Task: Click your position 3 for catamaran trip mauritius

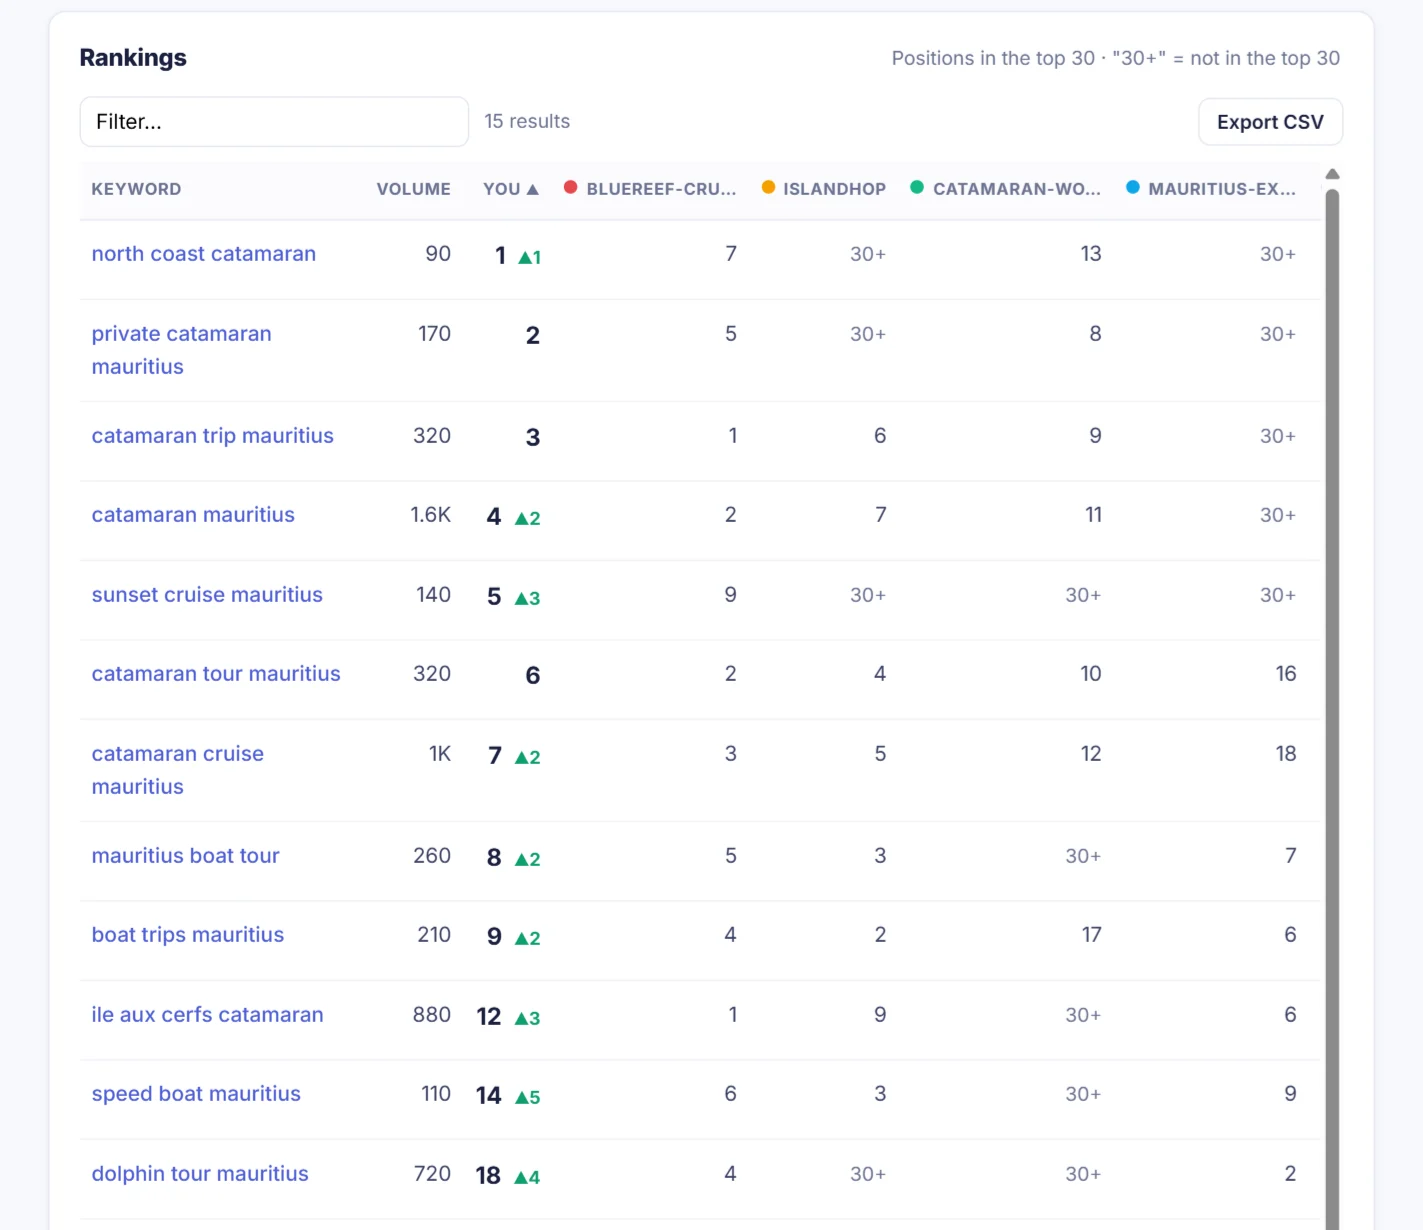Action: [x=533, y=437]
